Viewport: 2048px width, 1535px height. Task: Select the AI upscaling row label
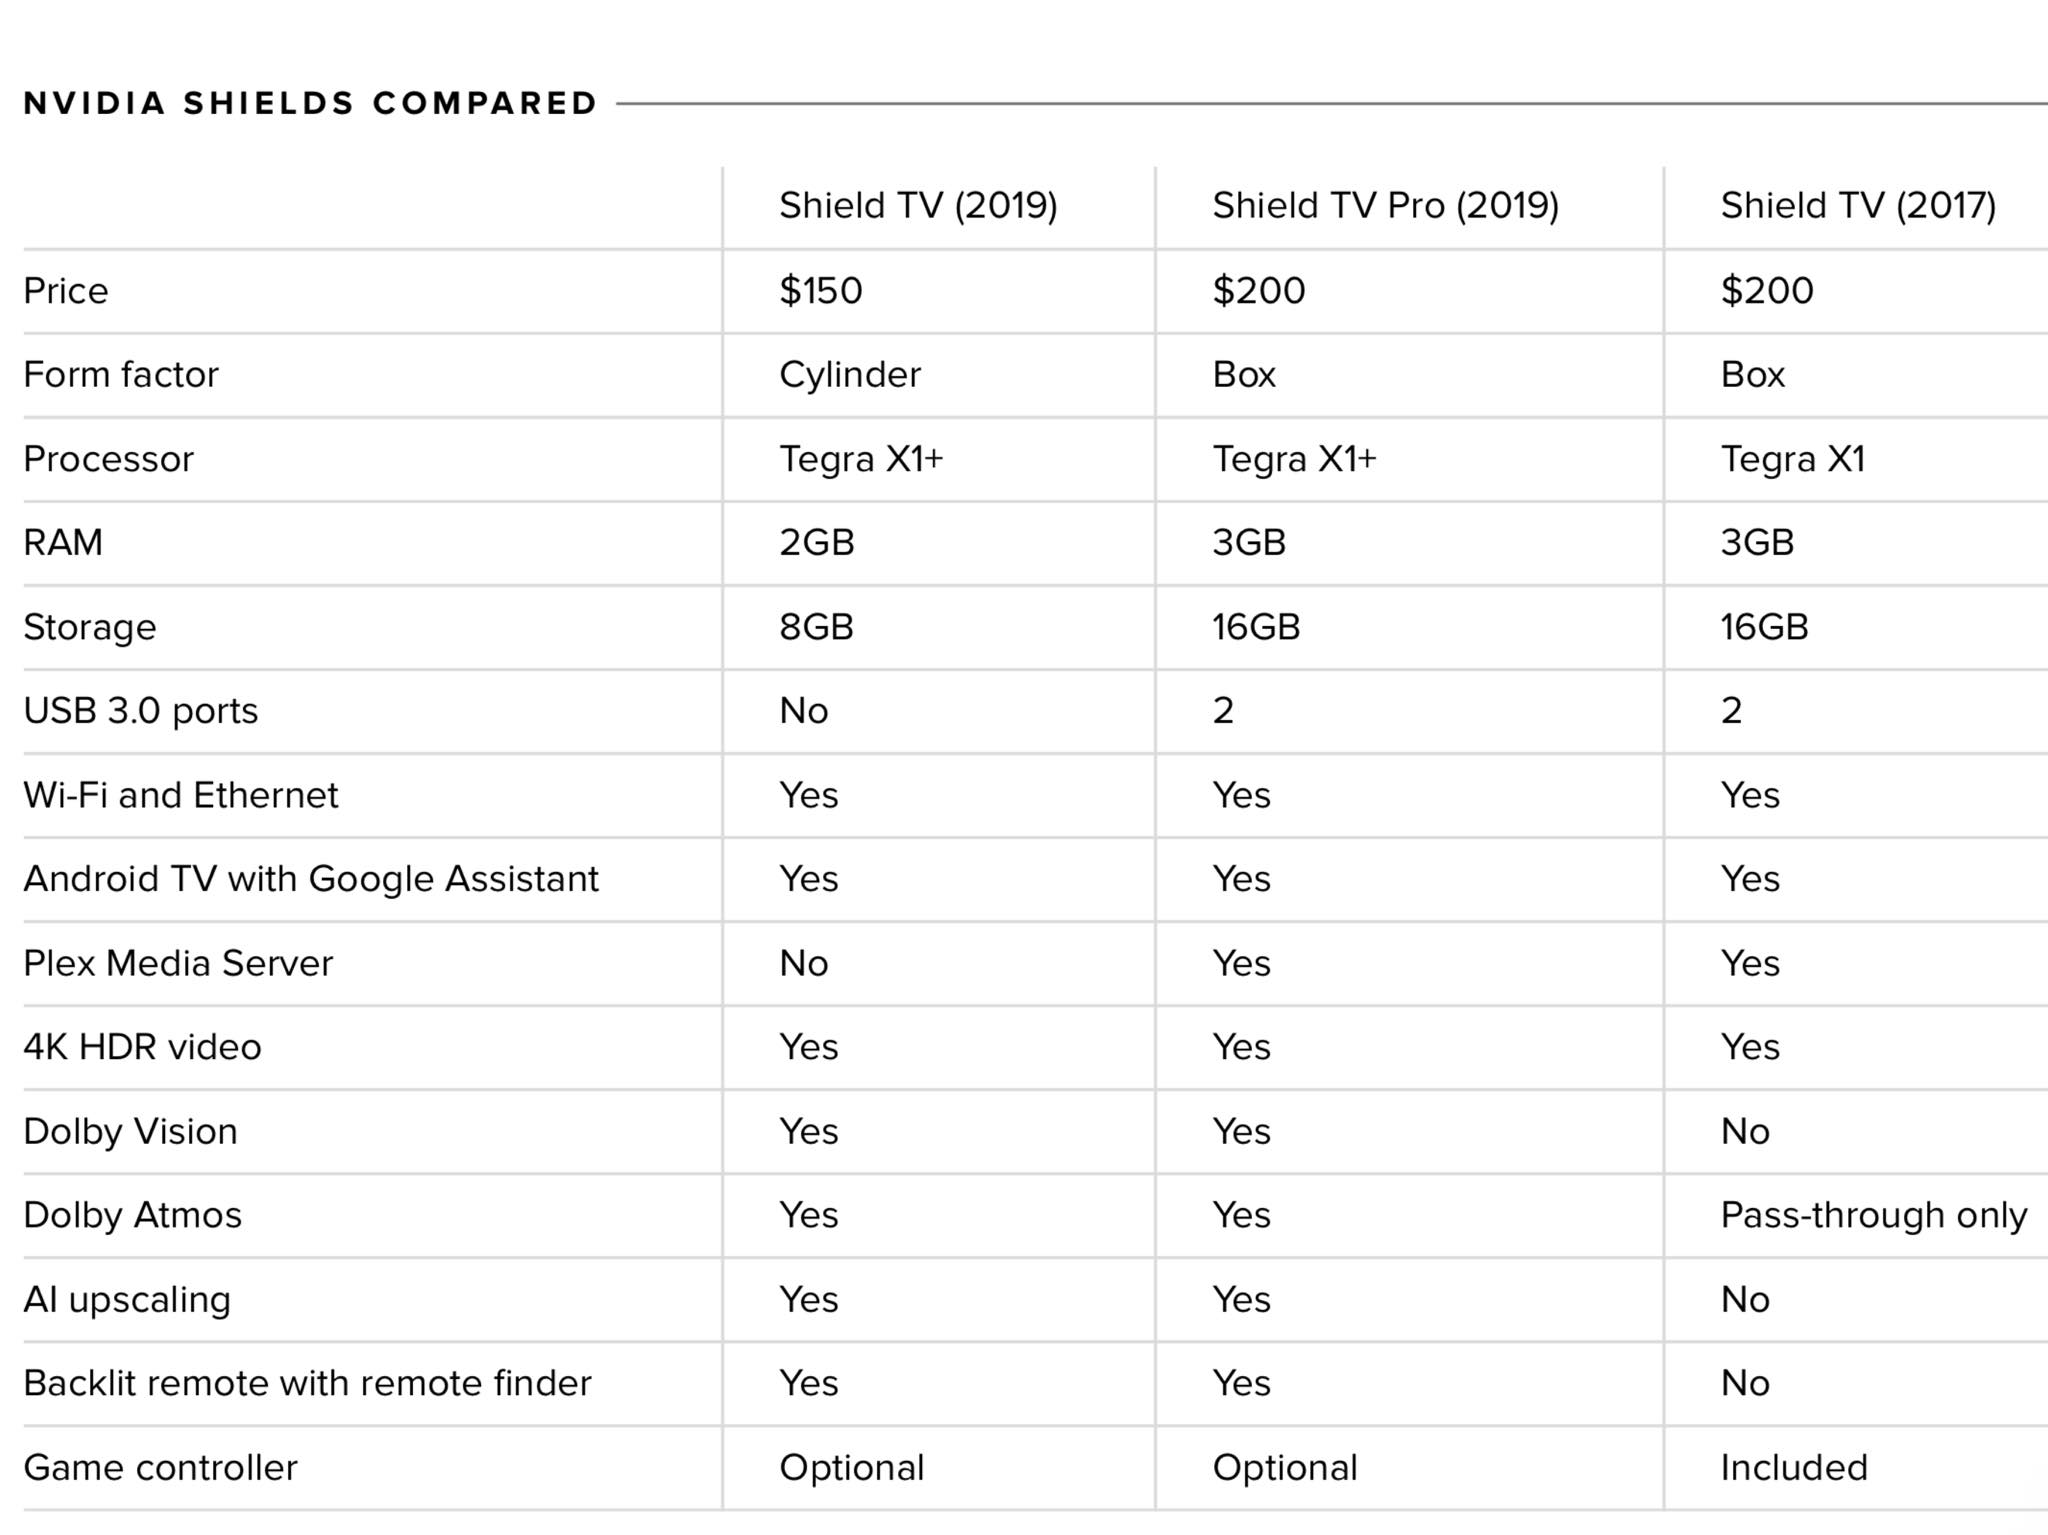pyautogui.click(x=127, y=1299)
